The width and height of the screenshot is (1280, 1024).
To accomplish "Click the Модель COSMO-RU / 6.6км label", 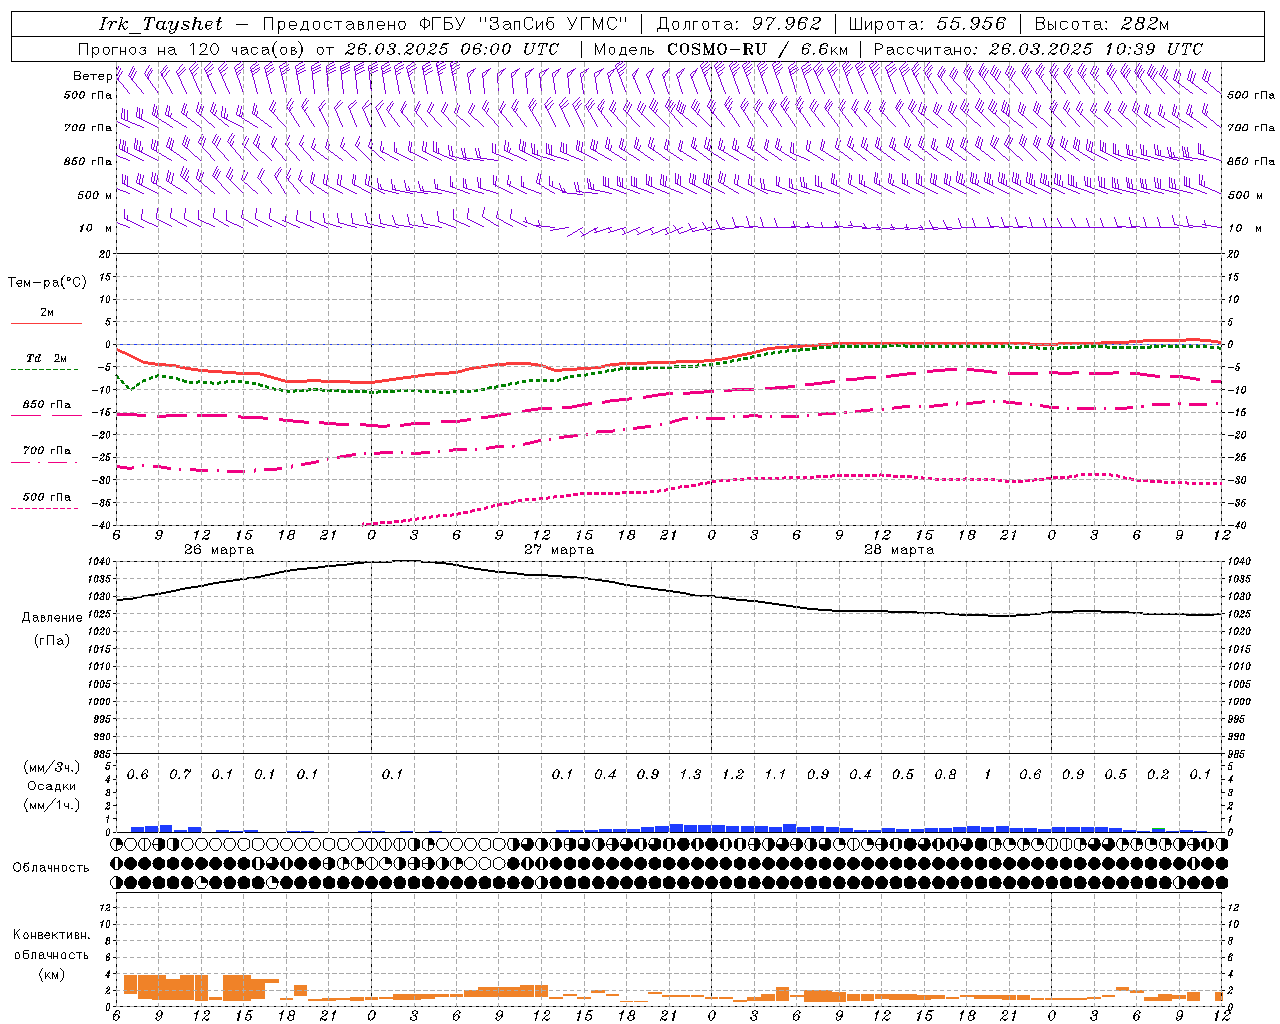I will (x=721, y=49).
